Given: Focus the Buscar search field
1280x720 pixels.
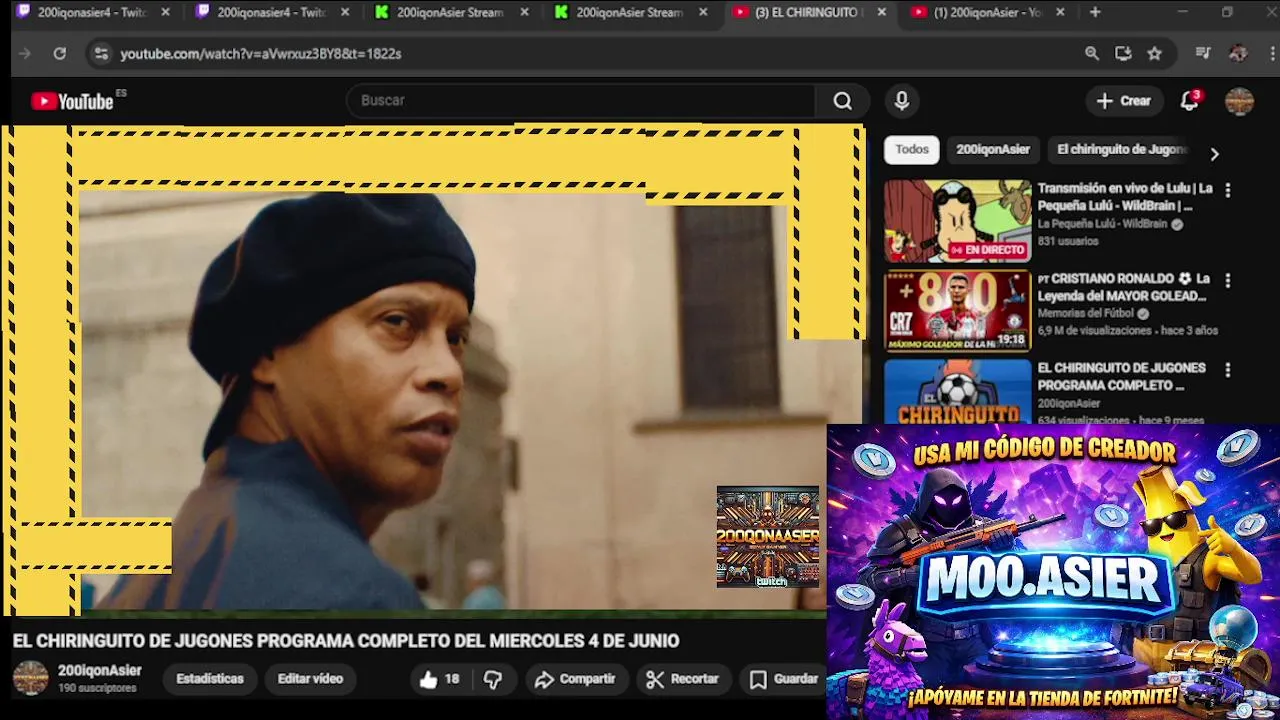Looking at the screenshot, I should (x=580, y=101).
